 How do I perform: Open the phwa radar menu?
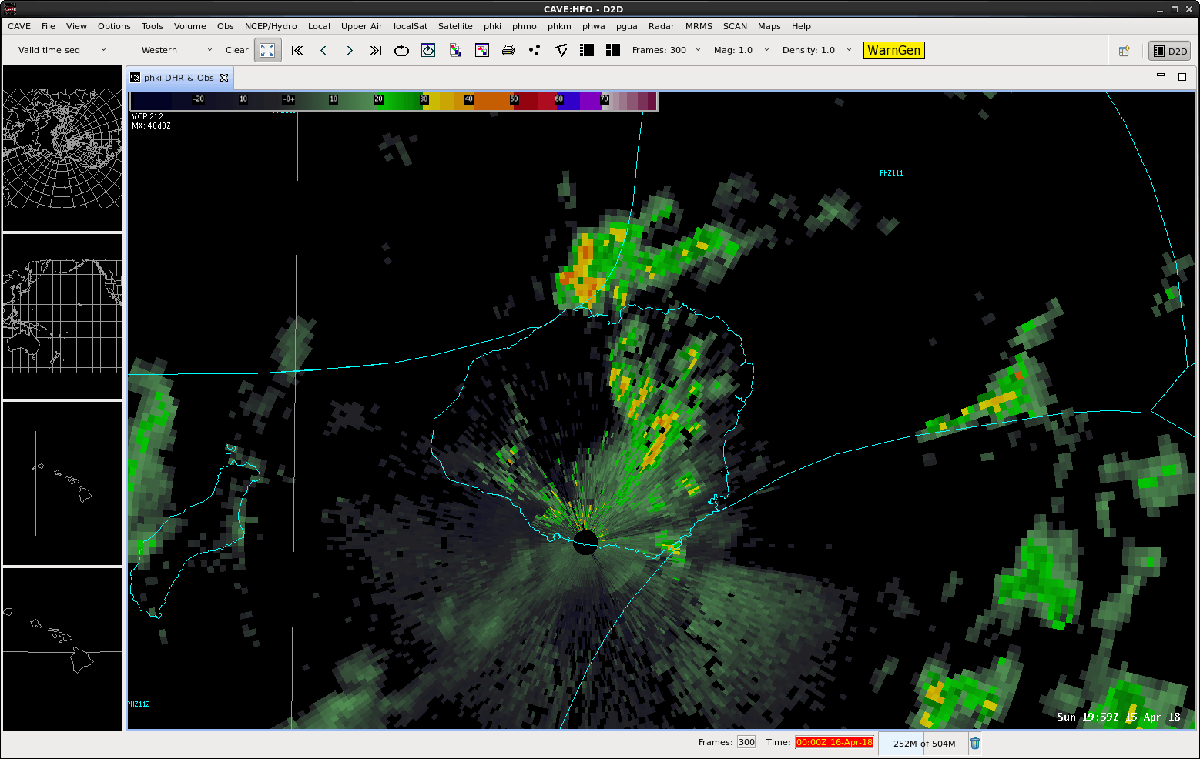coord(594,26)
